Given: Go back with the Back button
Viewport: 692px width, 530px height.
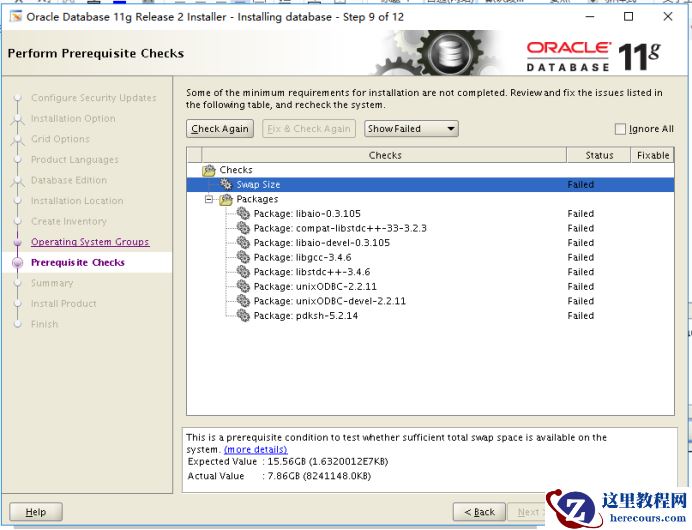Looking at the screenshot, I should click(x=479, y=512).
